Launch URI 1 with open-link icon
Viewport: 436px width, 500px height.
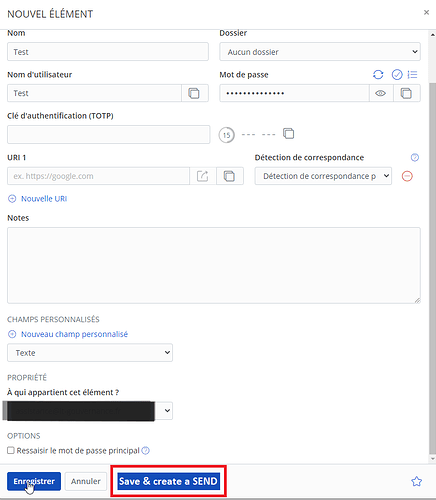202,176
